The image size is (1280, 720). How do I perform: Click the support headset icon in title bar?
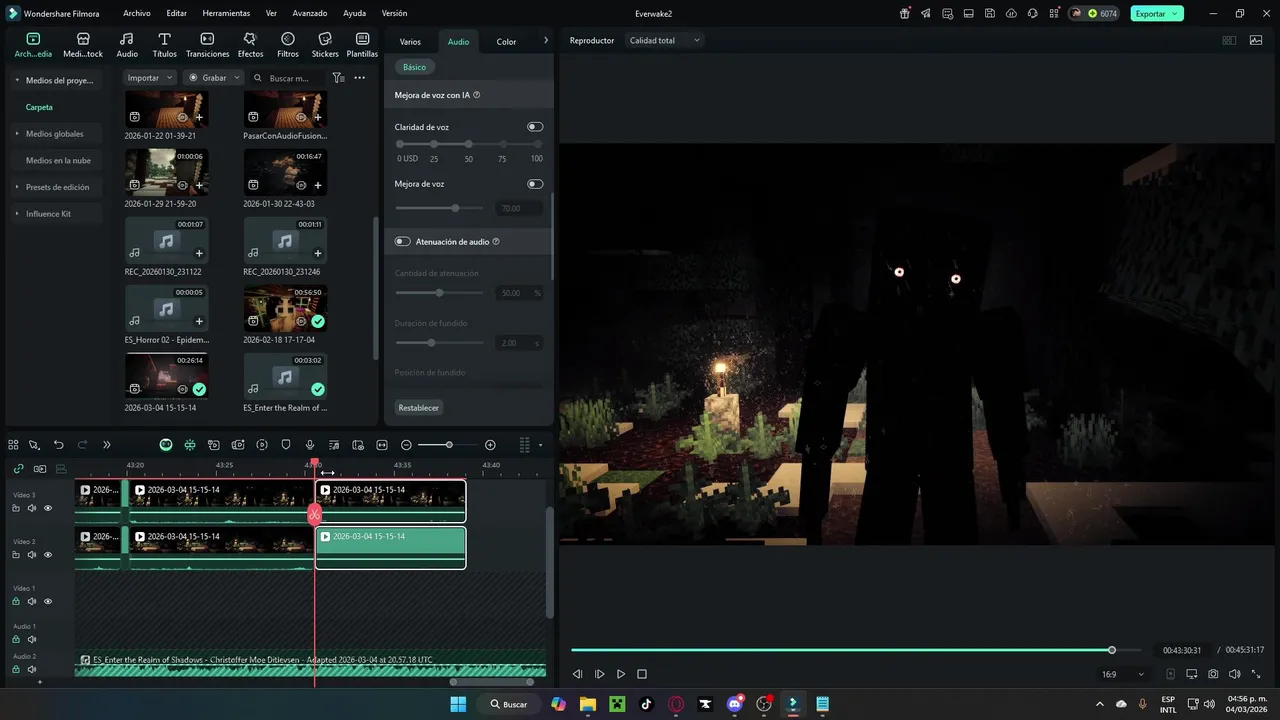[1033, 14]
